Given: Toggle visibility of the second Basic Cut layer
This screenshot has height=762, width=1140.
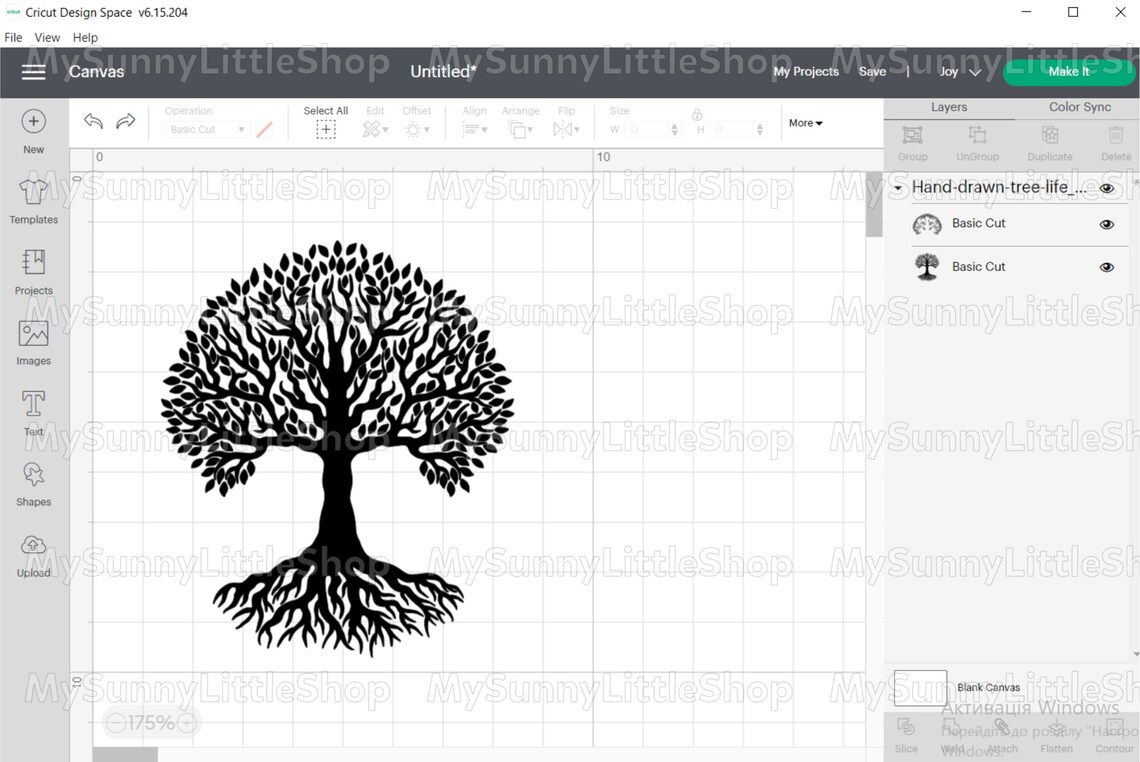Looking at the screenshot, I should click(x=1106, y=267).
